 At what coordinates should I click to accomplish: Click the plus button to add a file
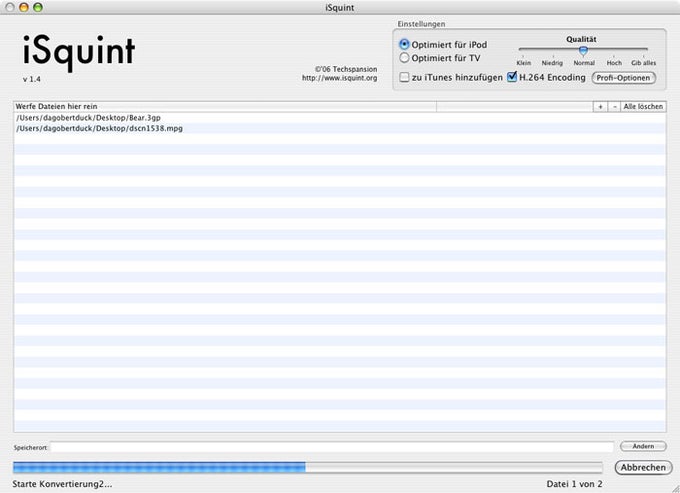600,107
